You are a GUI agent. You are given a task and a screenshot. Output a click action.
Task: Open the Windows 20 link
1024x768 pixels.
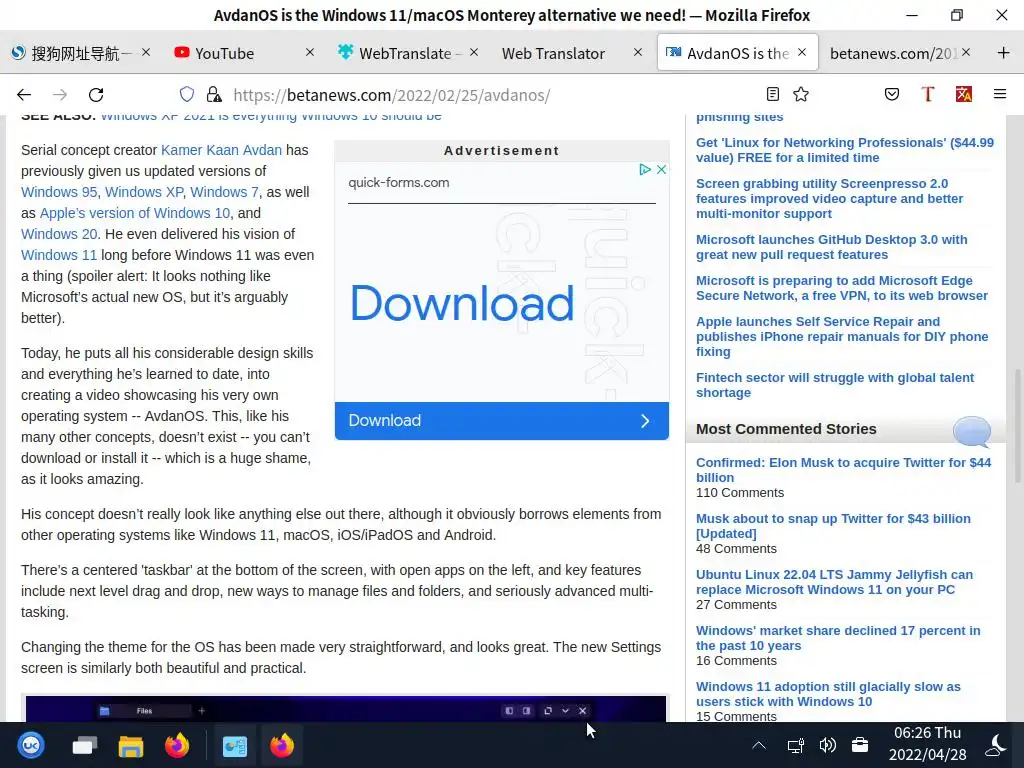pyautogui.click(x=59, y=234)
